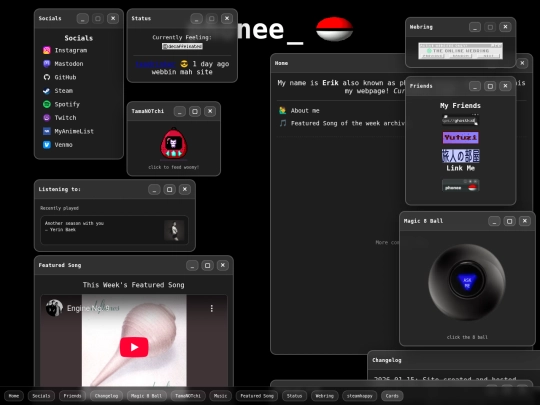Visit the Japanese kanji friend badge
The image size is (540, 405).
coord(460,156)
